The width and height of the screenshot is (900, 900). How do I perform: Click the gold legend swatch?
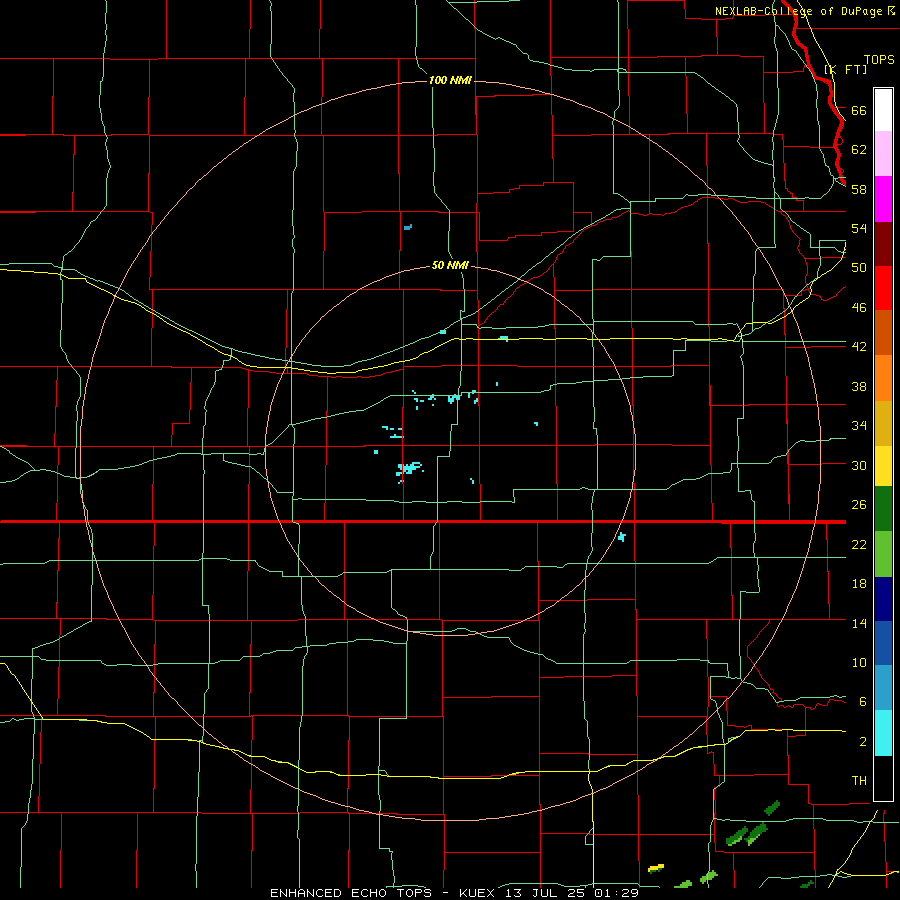pyautogui.click(x=883, y=422)
